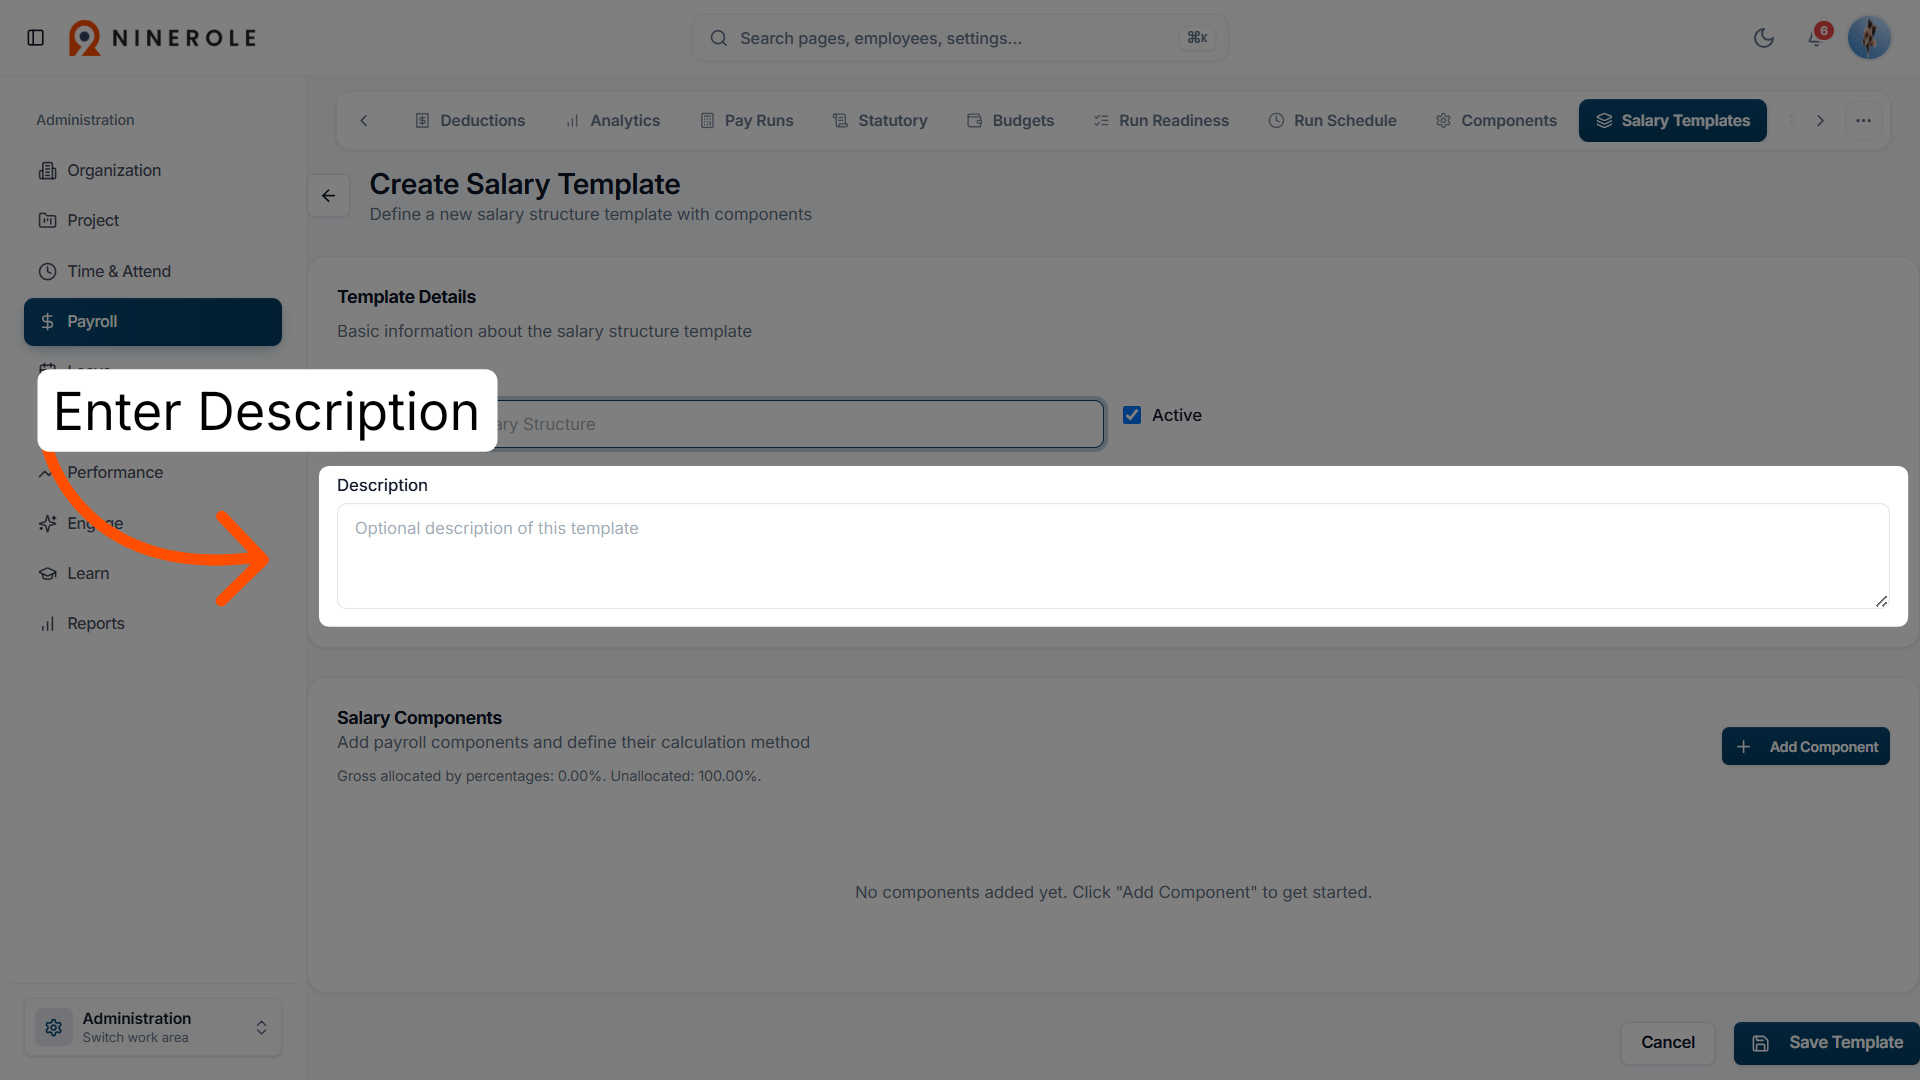Click the Administration gear icon

54,1027
